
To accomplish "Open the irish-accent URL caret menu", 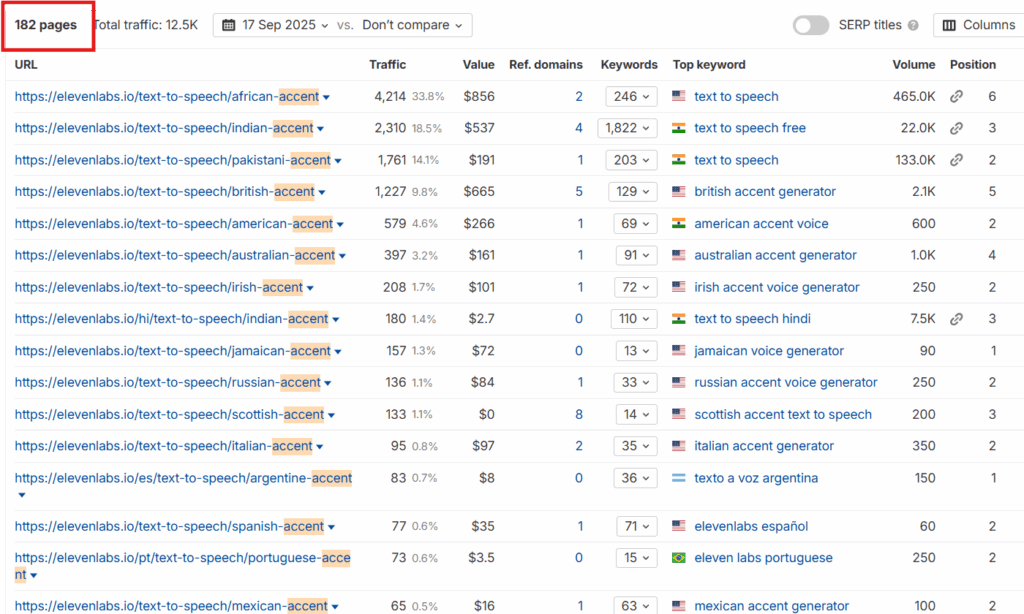I will click(x=310, y=289).
